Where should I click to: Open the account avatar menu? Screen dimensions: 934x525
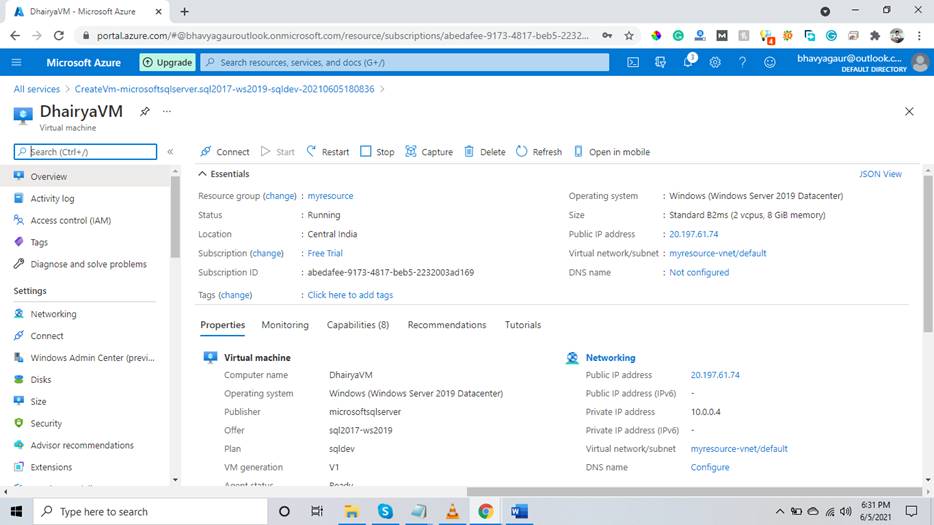[920, 62]
